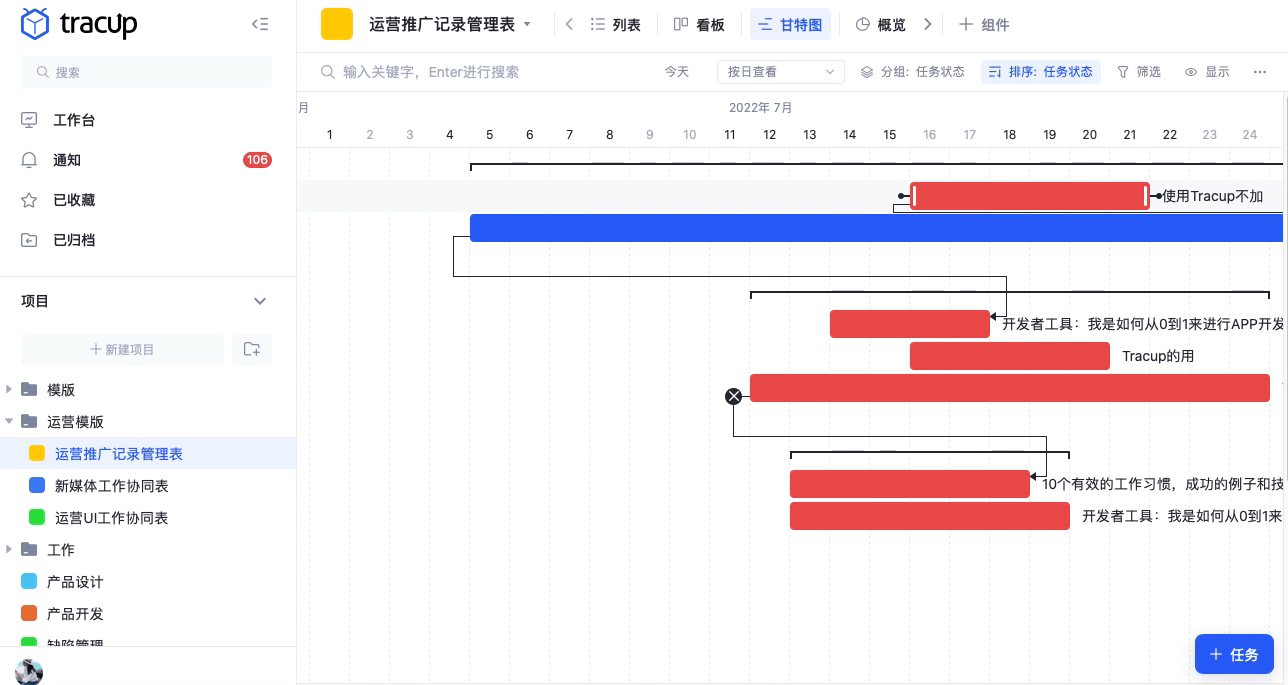The height and width of the screenshot is (685, 1288).
Task: Click the more options ellipsis in the toolbar
Action: [1260, 71]
